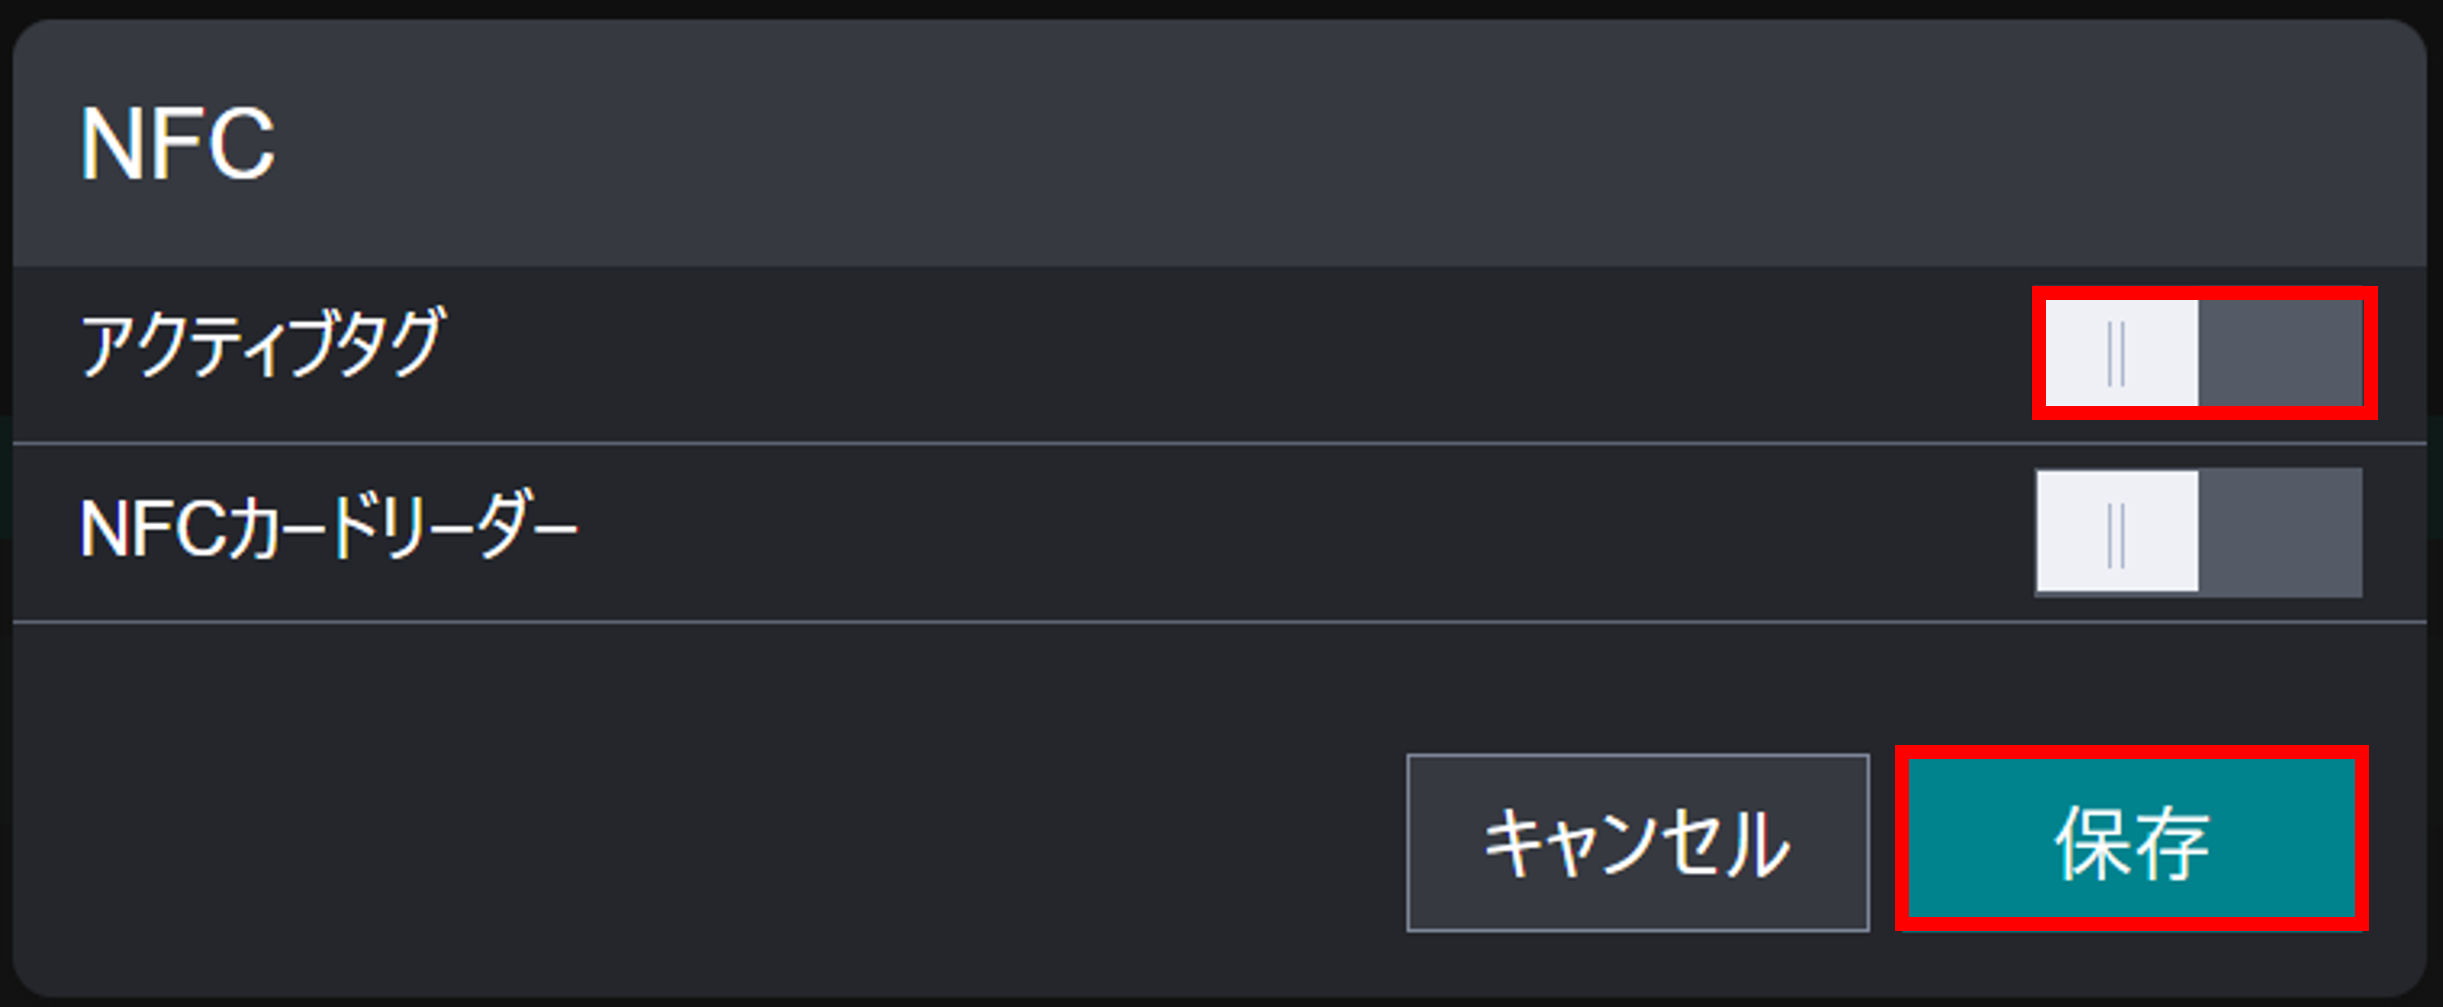Image resolution: width=2443 pixels, height=1007 pixels.
Task: Click the gray track of NFCカードリーダー switch
Action: tap(2280, 532)
